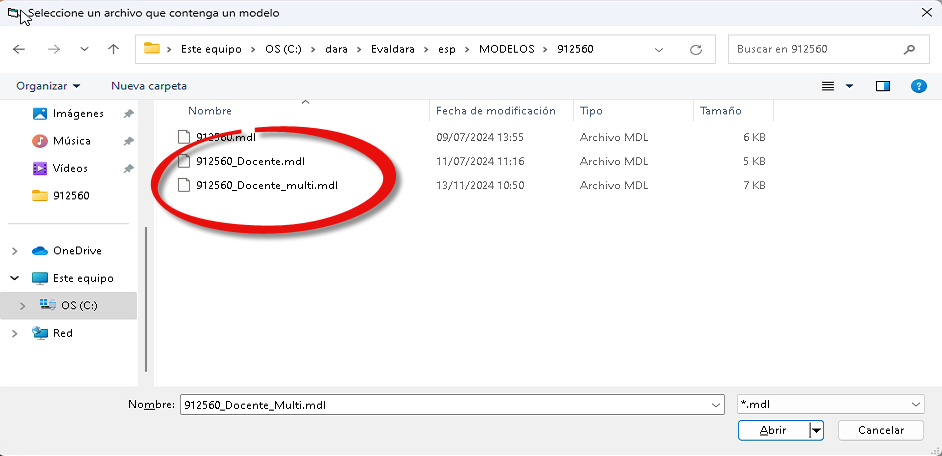Select Red in navigation pane
The width and height of the screenshot is (942, 456).
62,333
